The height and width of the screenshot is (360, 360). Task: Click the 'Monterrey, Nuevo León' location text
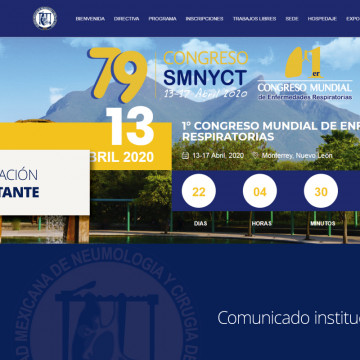coord(297,155)
